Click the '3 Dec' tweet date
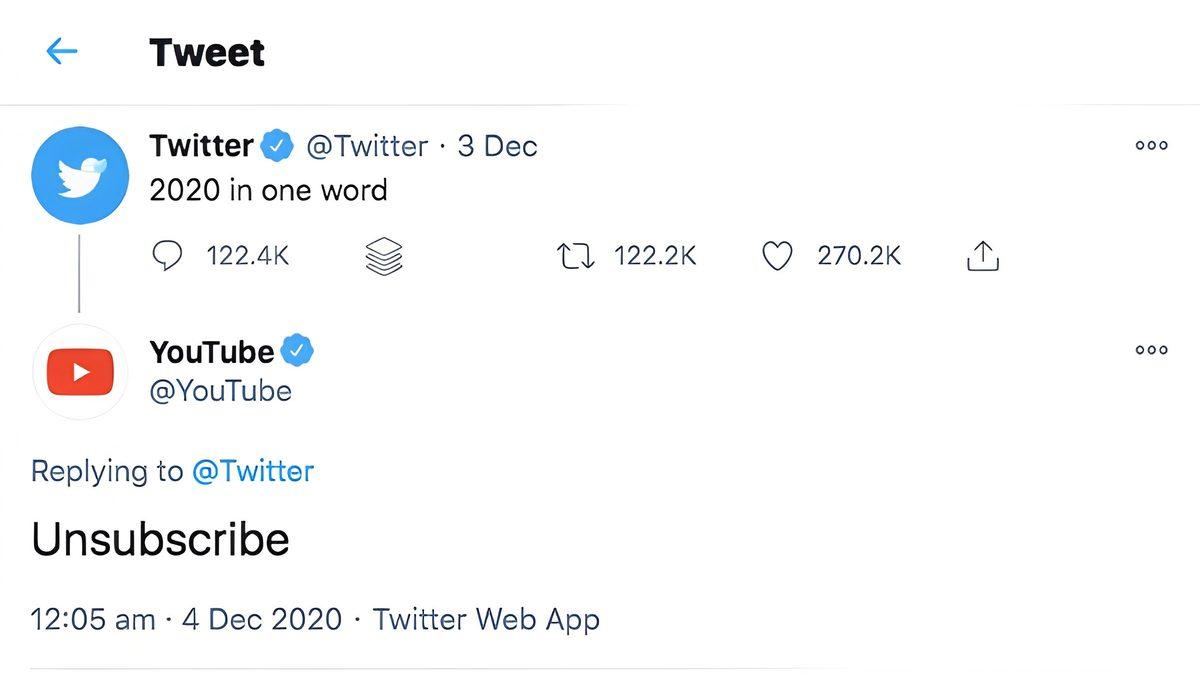 click(x=497, y=146)
